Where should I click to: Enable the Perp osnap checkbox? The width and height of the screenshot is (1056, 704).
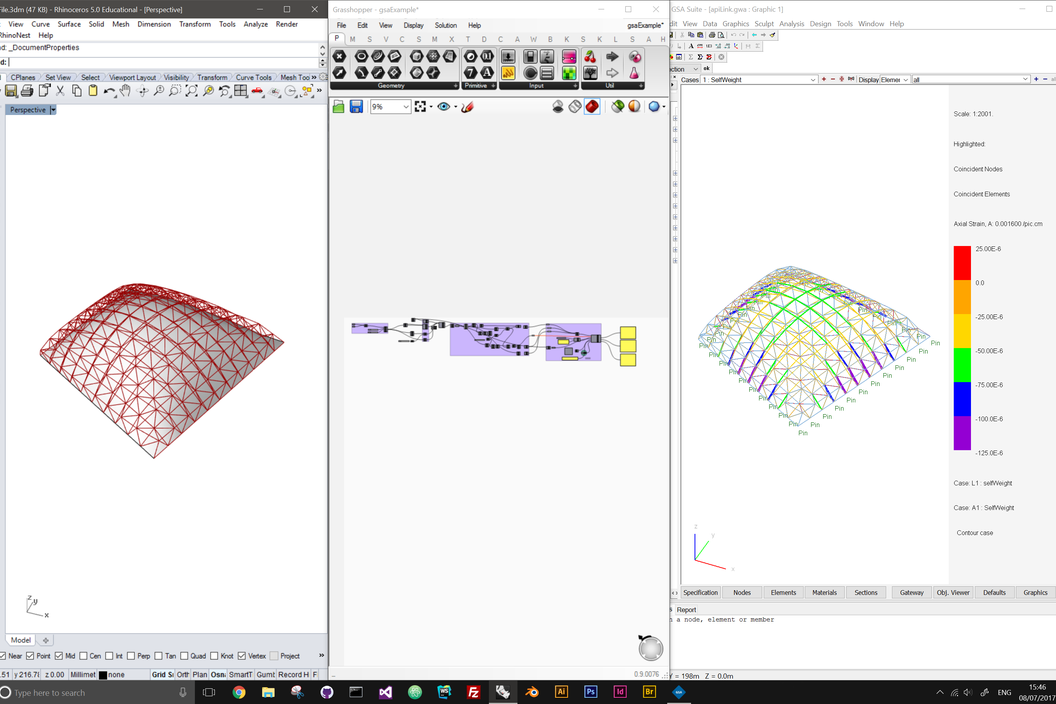click(x=131, y=656)
